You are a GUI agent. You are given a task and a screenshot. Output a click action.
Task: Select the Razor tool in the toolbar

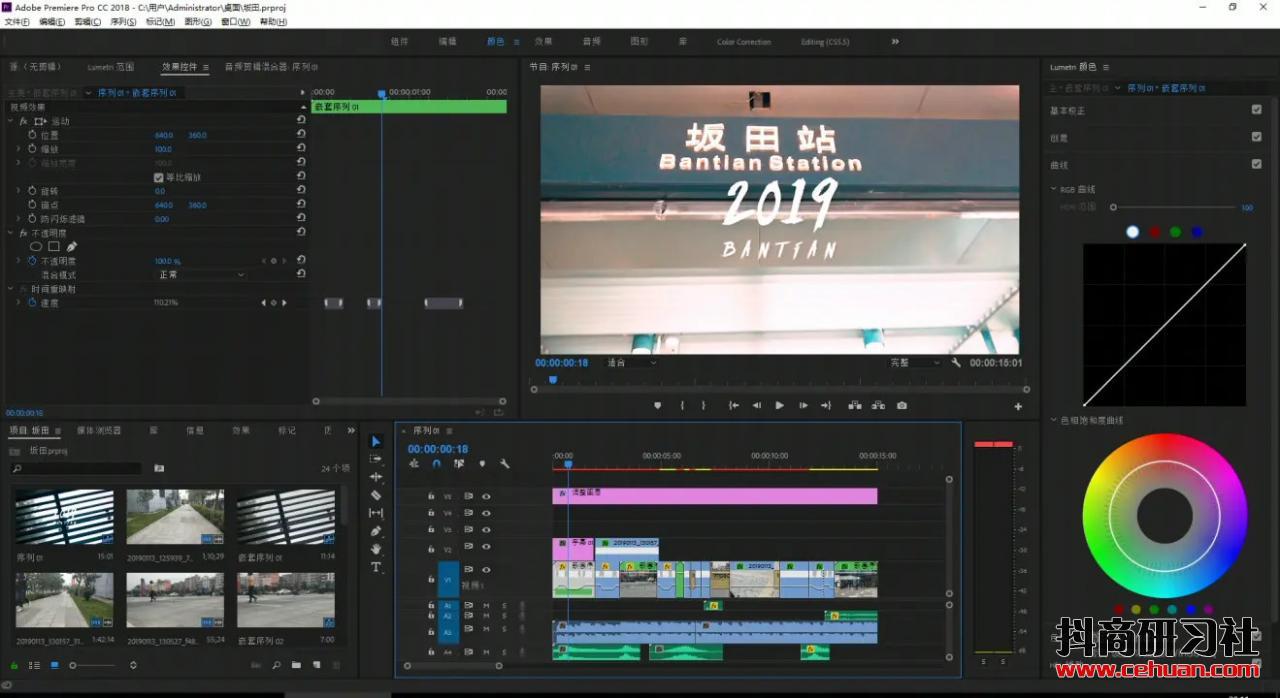coord(376,495)
